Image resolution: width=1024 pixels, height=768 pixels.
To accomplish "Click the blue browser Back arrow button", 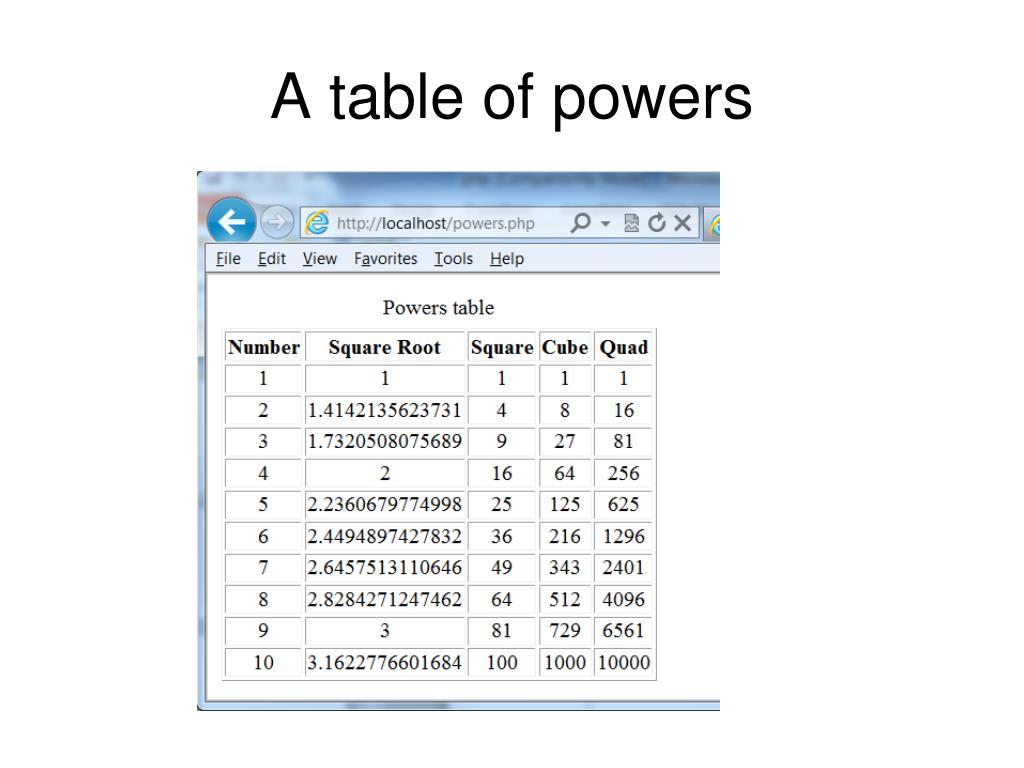I will pos(231,222).
